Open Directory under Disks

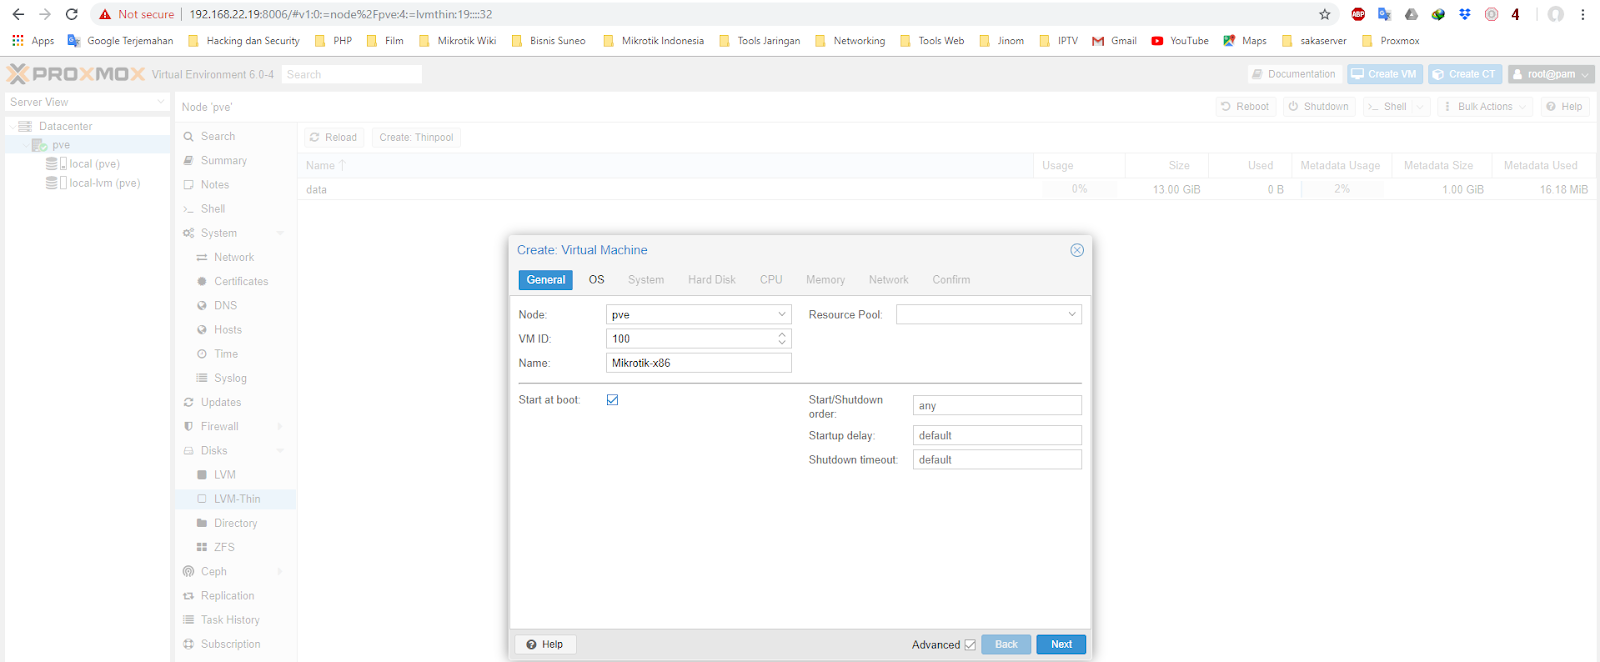pyautogui.click(x=236, y=523)
